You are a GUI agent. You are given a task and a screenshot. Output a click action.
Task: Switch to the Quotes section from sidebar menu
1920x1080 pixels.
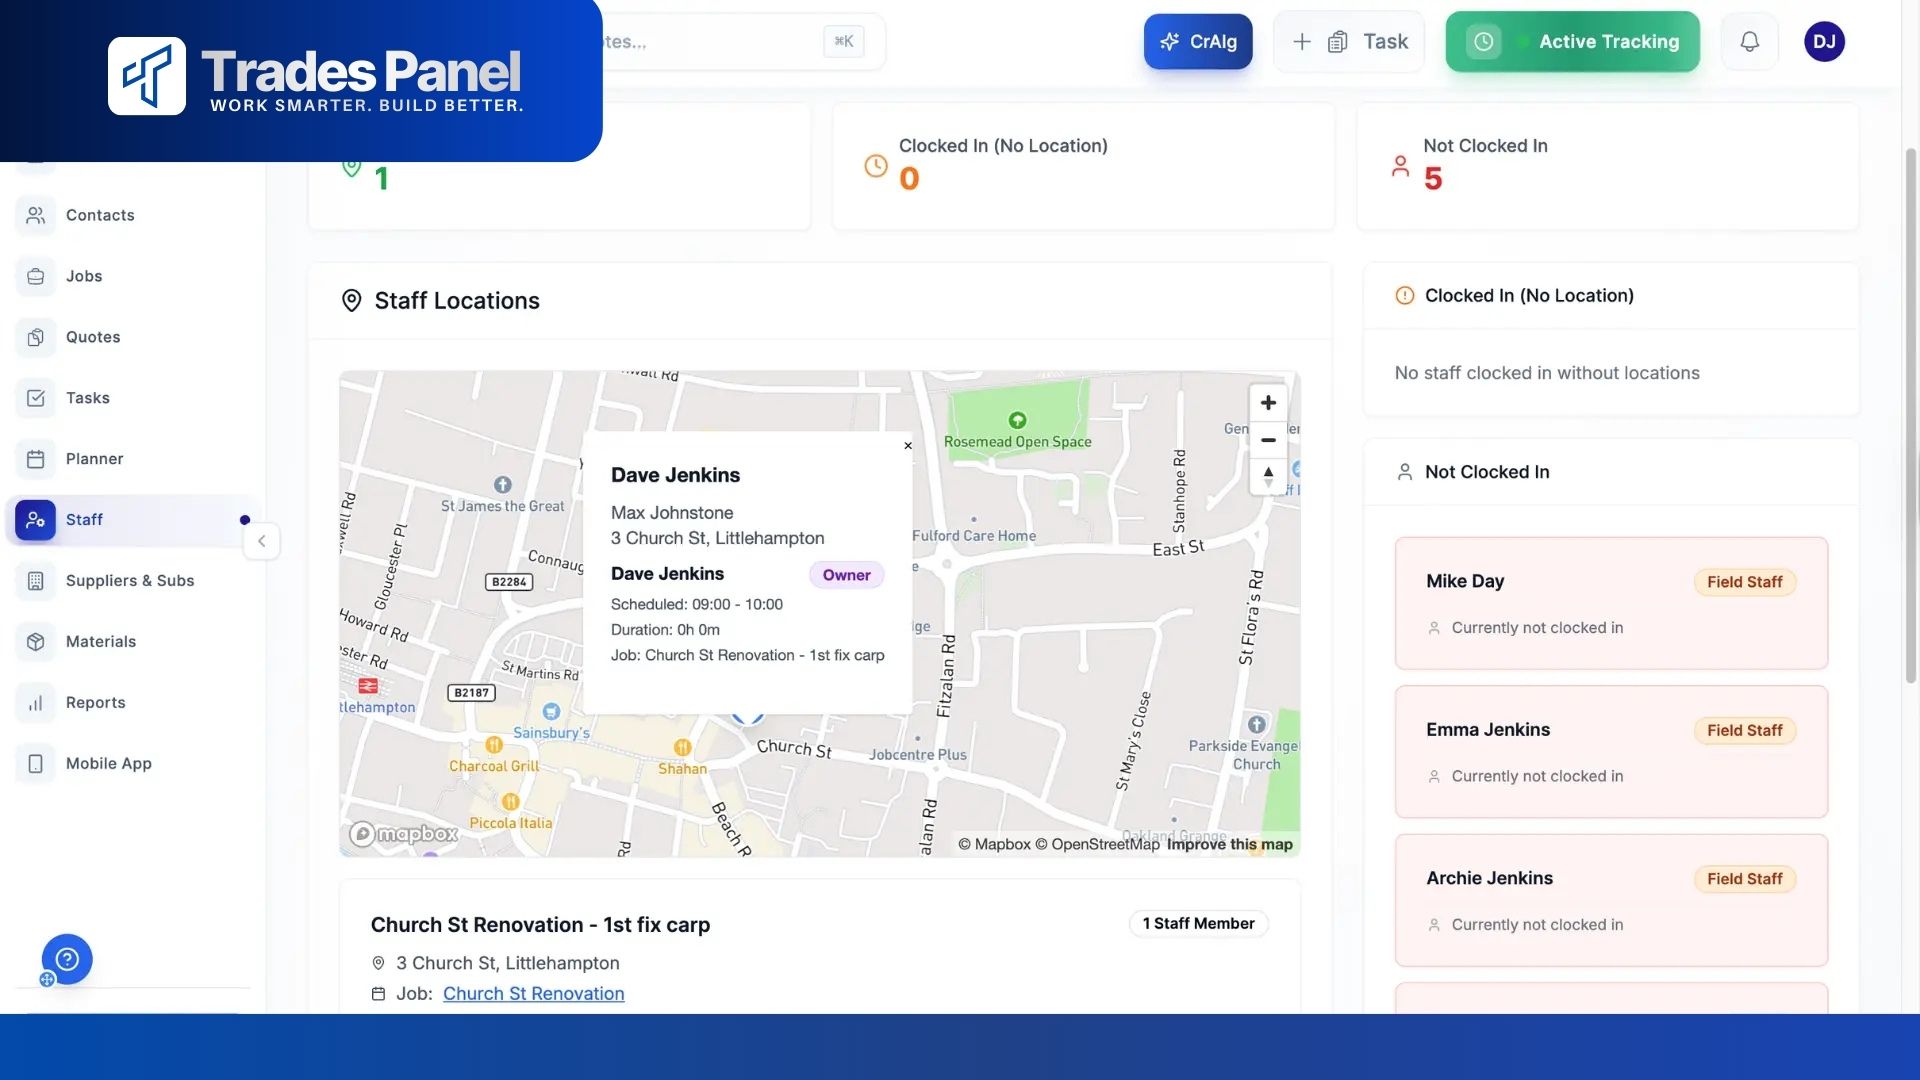pyautogui.click(x=93, y=337)
